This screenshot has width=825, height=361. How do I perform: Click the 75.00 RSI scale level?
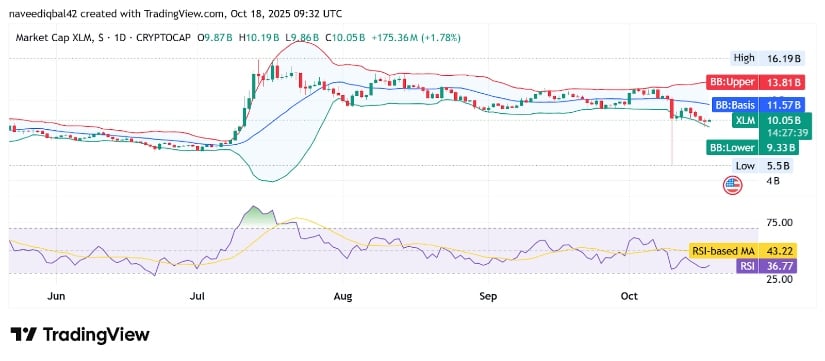(x=781, y=223)
